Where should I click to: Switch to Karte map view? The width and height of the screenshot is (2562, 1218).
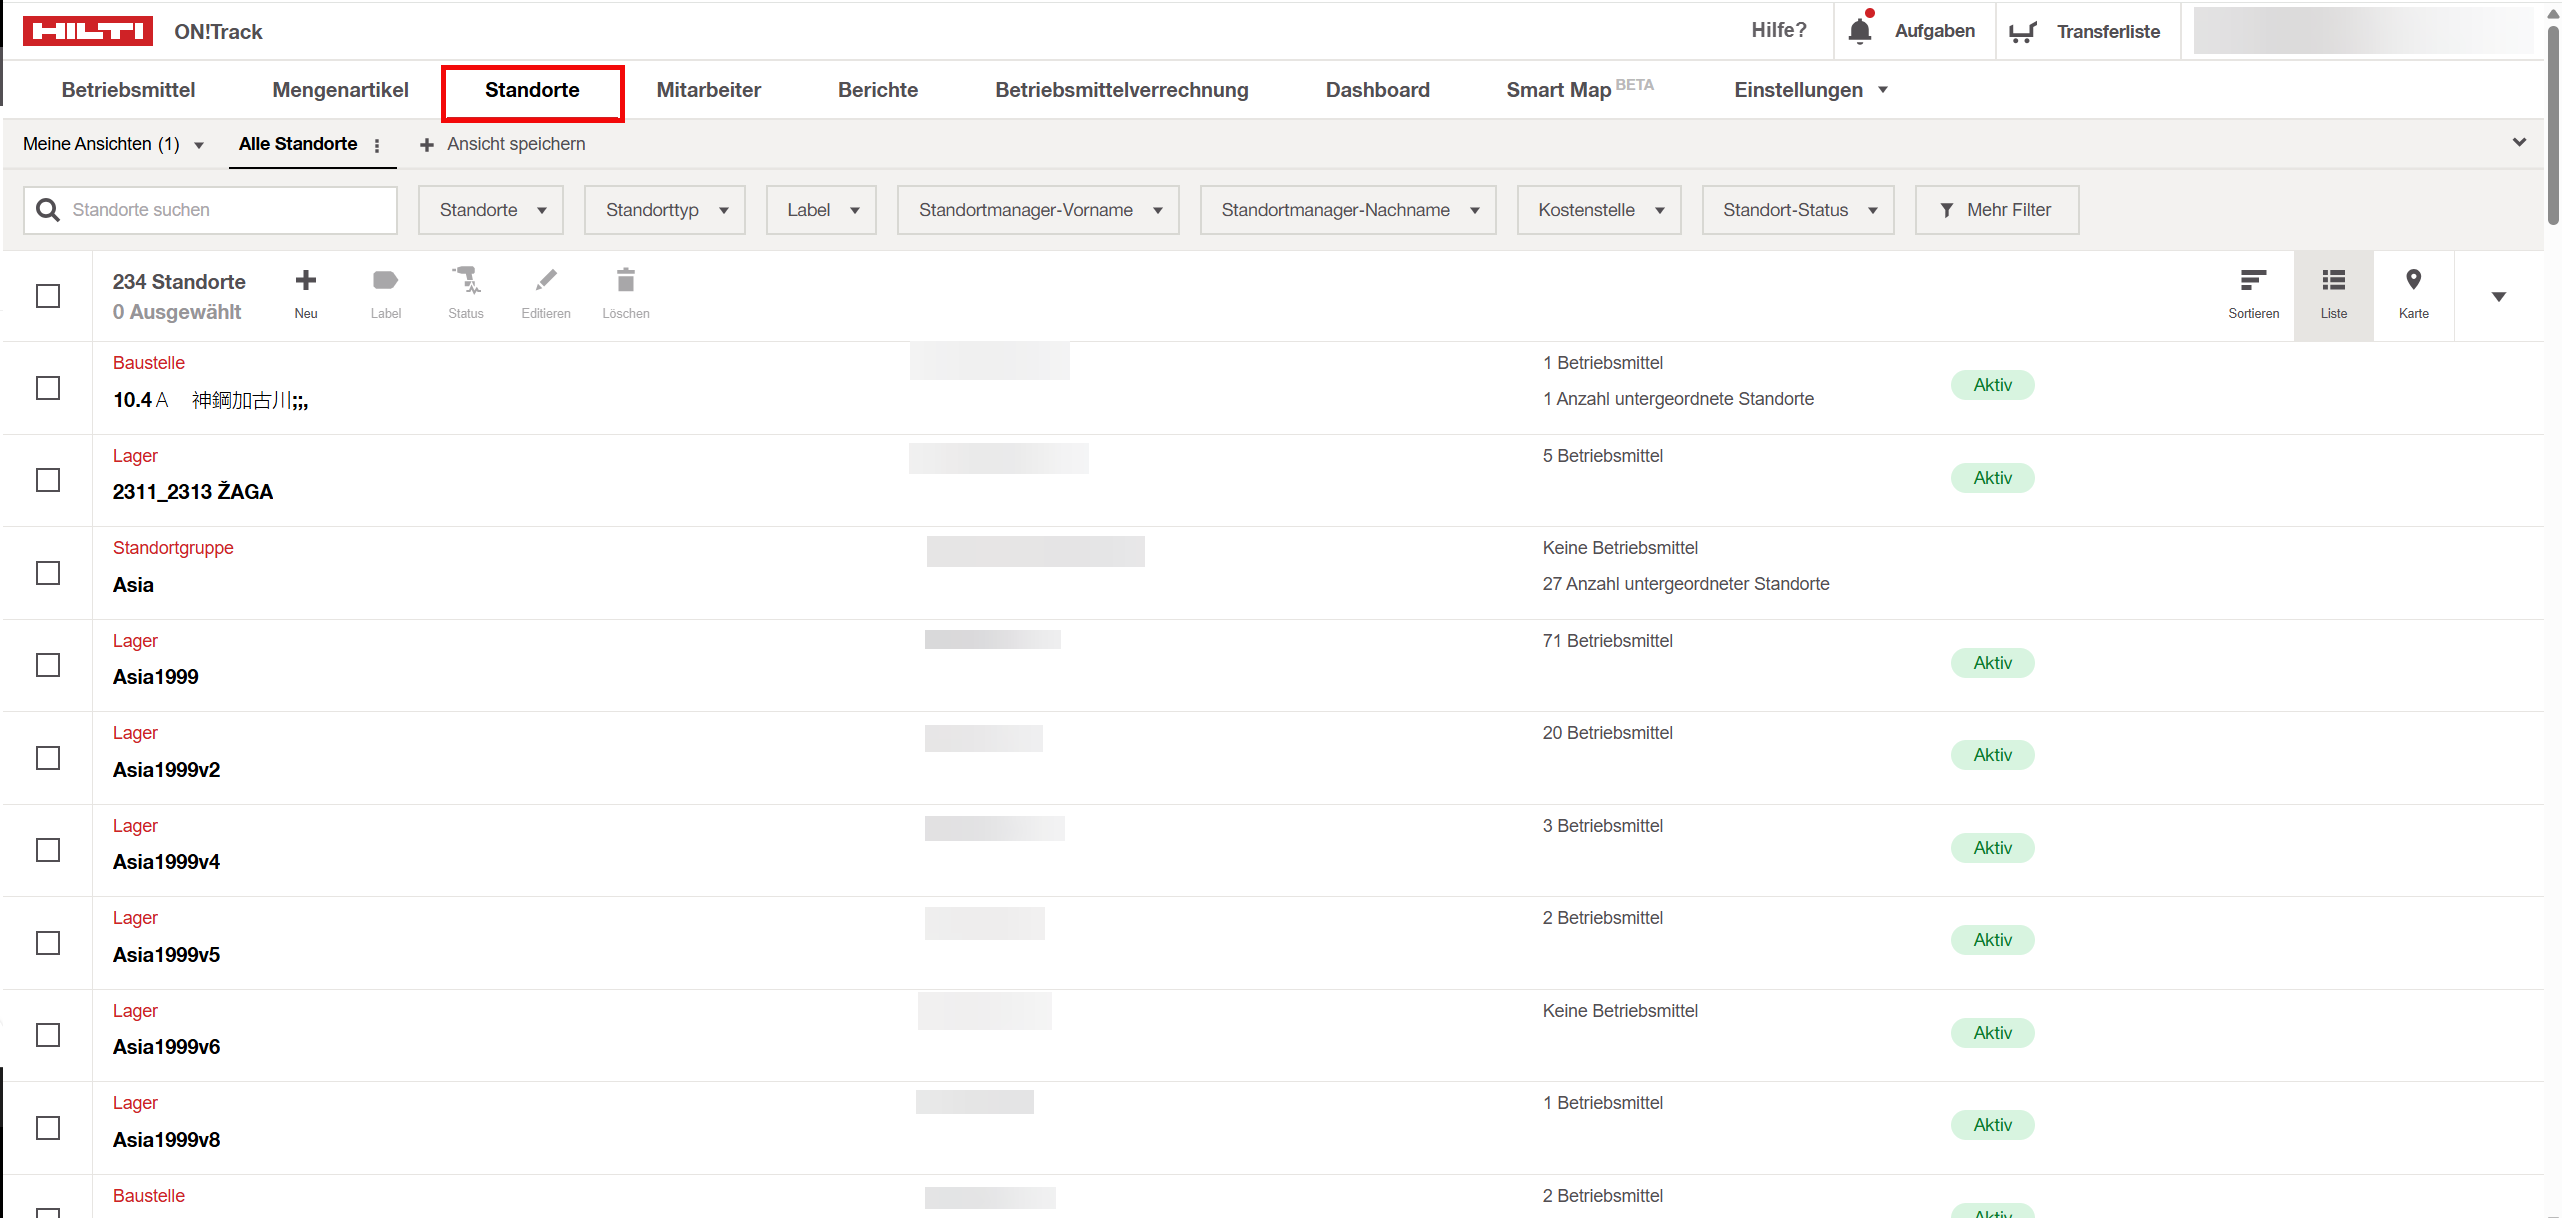2413,281
